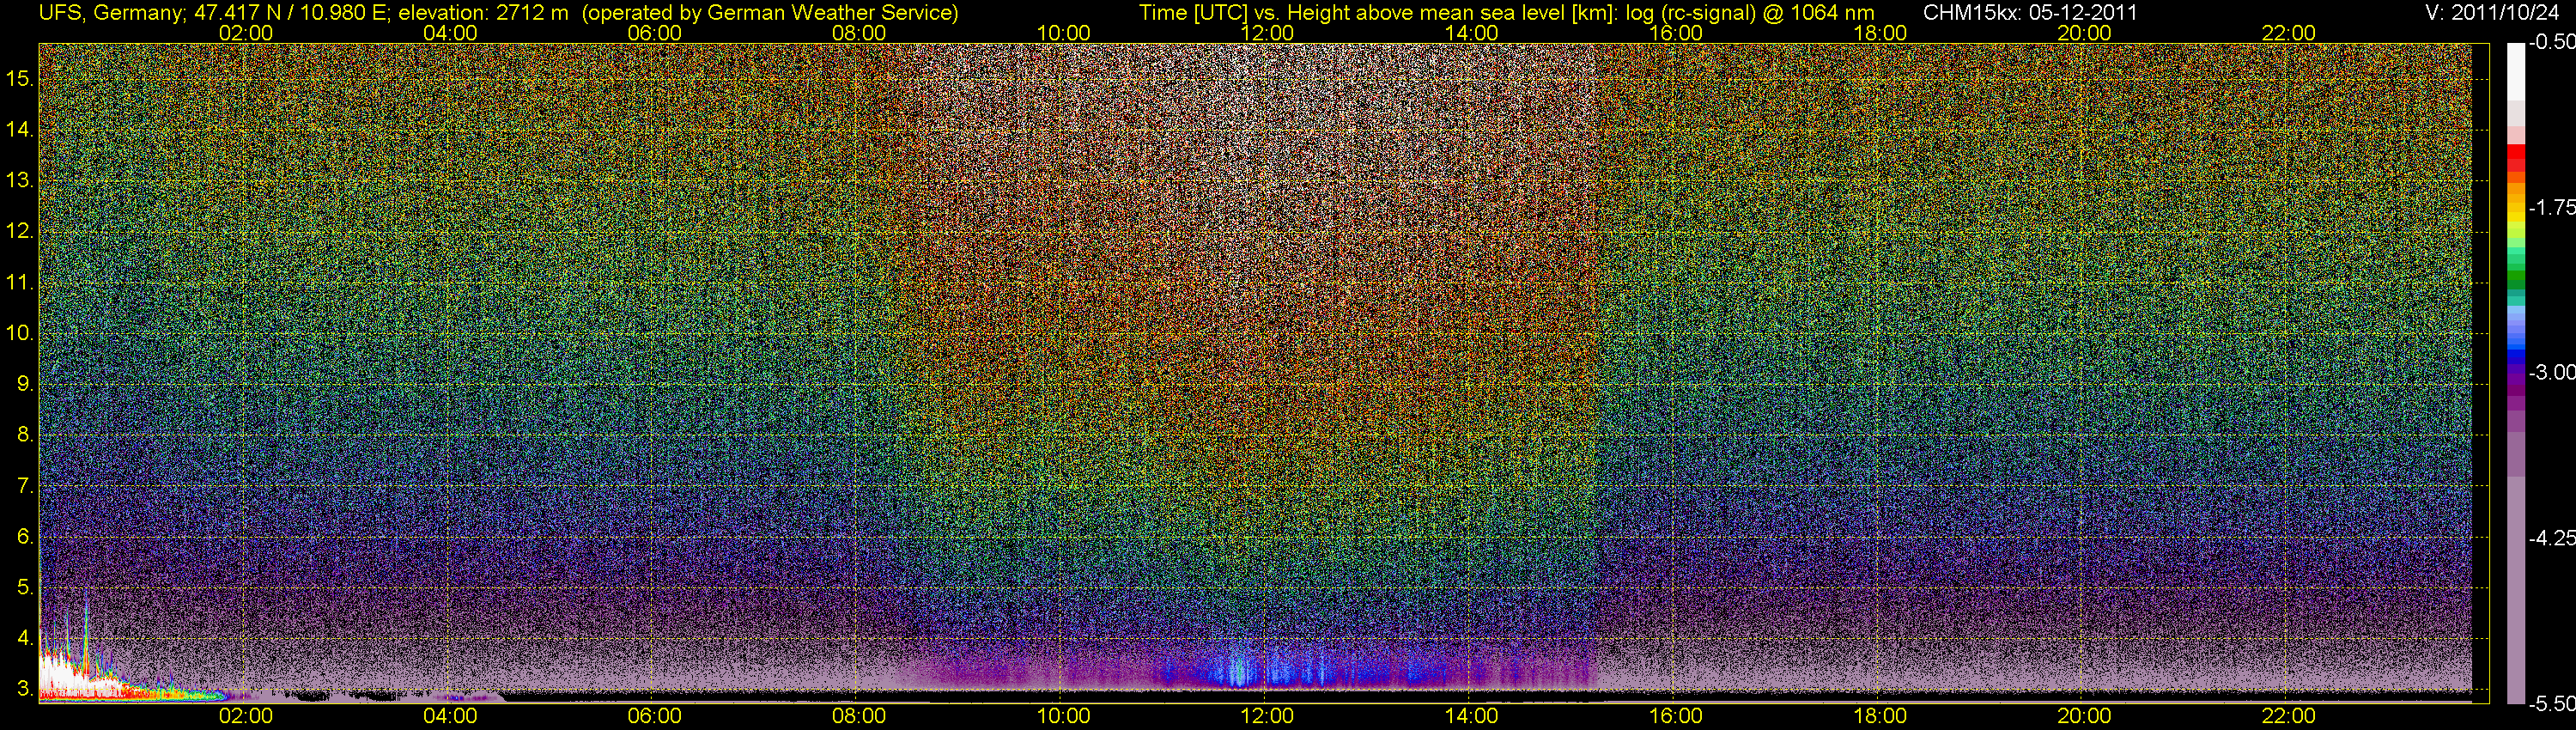This screenshot has height=730, width=2576.
Task: Click the '12.' height axis label
Action: [20, 231]
